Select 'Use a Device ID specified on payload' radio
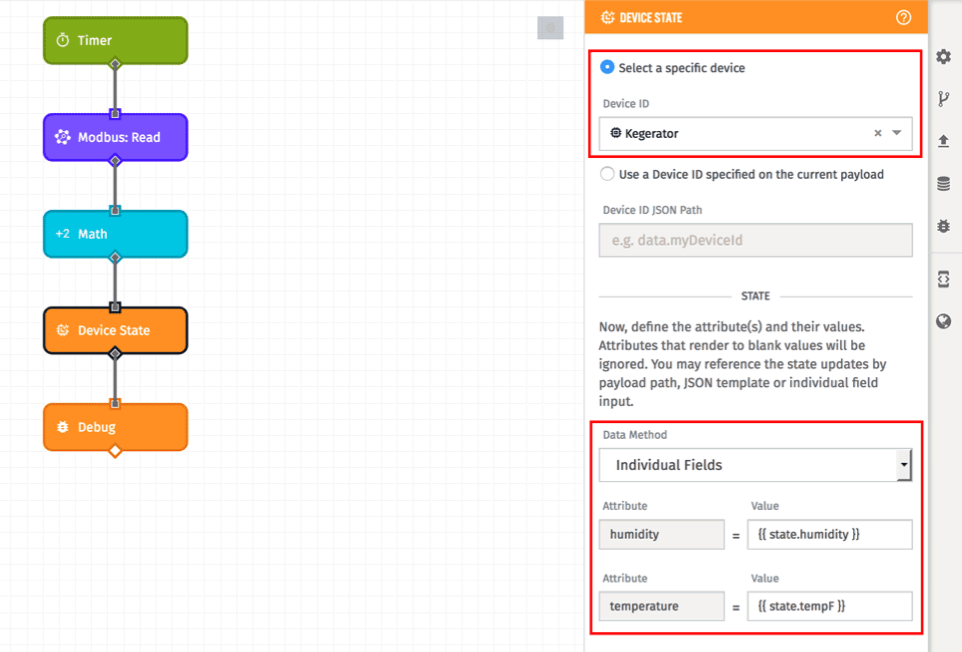The height and width of the screenshot is (652, 962). click(x=607, y=174)
